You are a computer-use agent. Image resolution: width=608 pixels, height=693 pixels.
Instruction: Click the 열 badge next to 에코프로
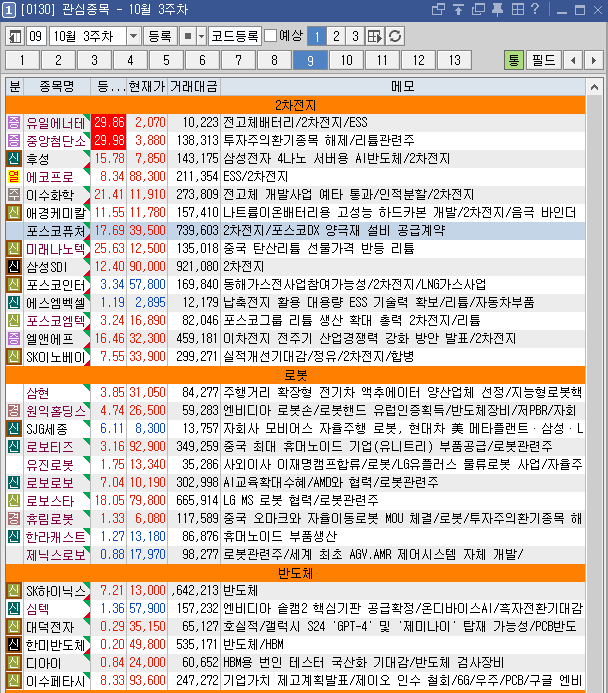click(13, 176)
